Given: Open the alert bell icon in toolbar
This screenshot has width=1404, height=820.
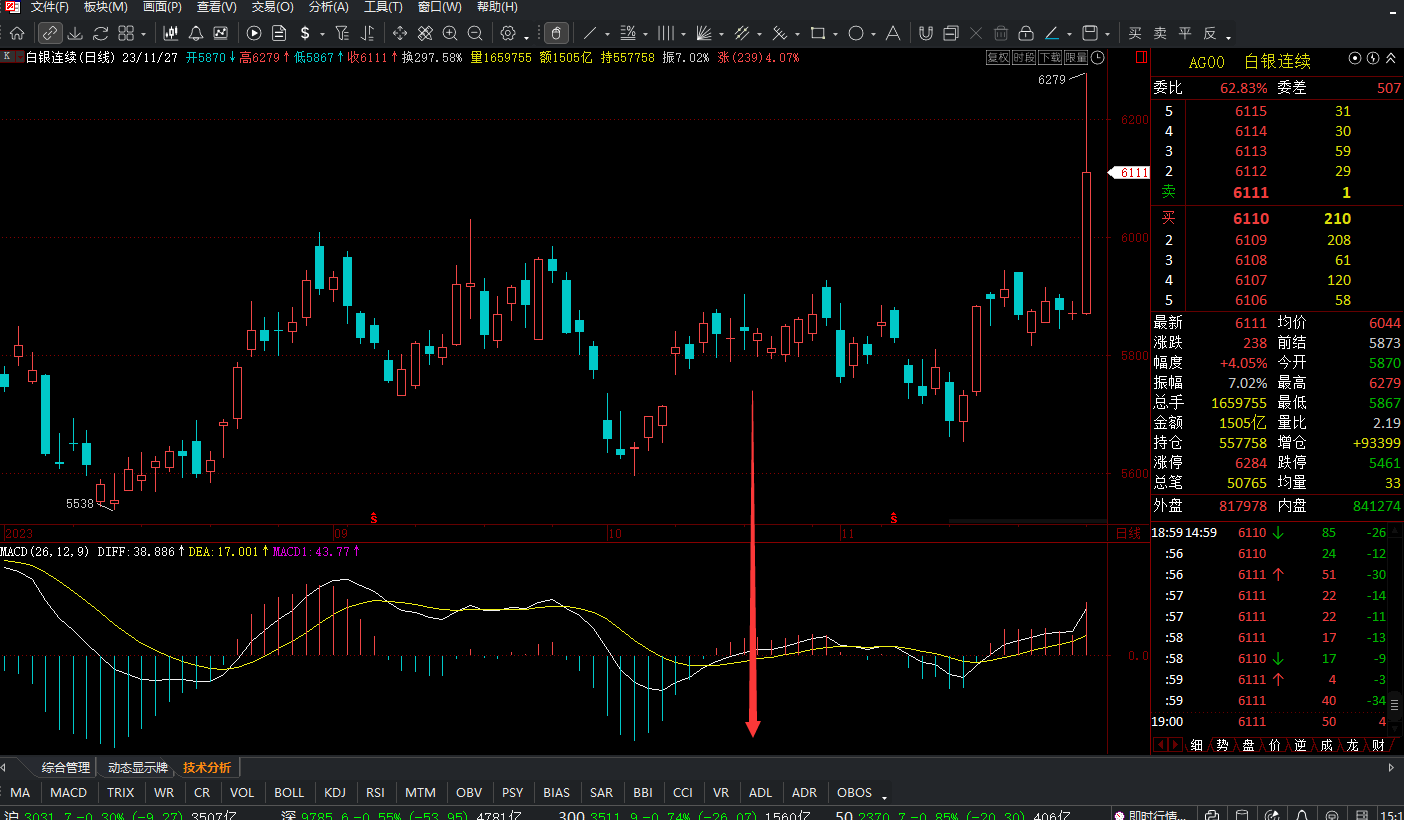Looking at the screenshot, I should (x=196, y=33).
